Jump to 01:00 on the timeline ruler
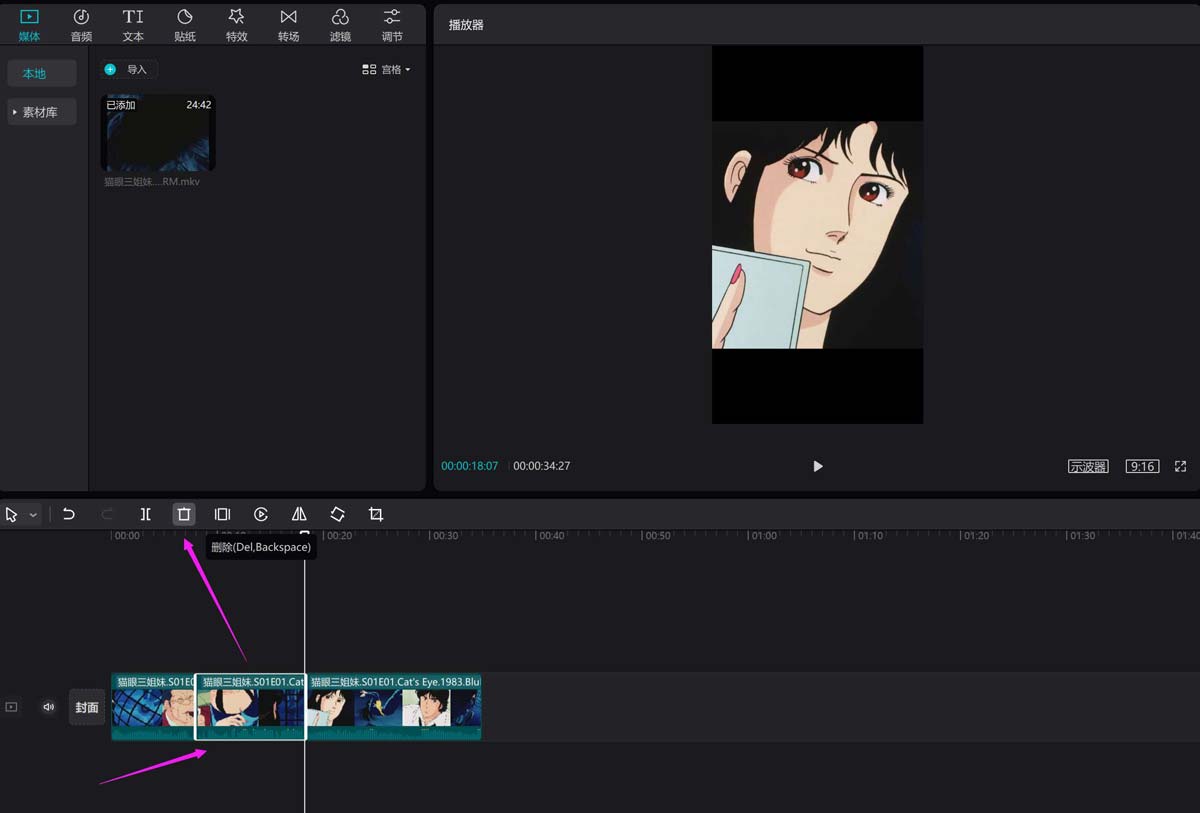Screen dimensions: 1200x813 click(764, 536)
